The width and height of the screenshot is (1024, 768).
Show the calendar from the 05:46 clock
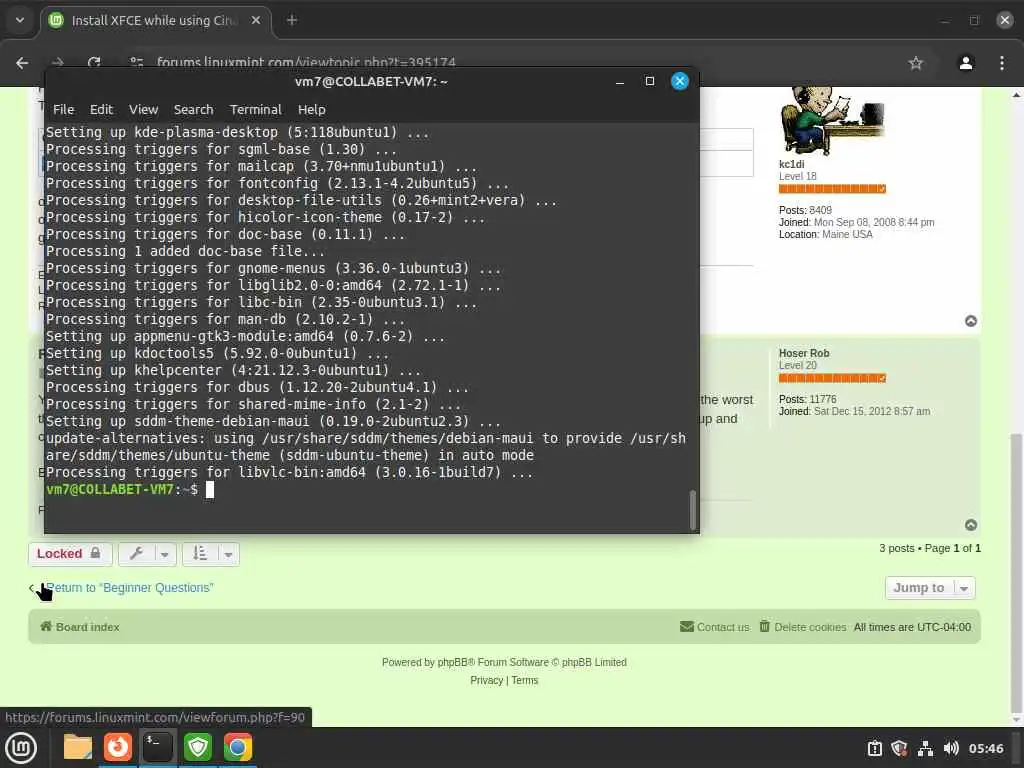coord(985,748)
